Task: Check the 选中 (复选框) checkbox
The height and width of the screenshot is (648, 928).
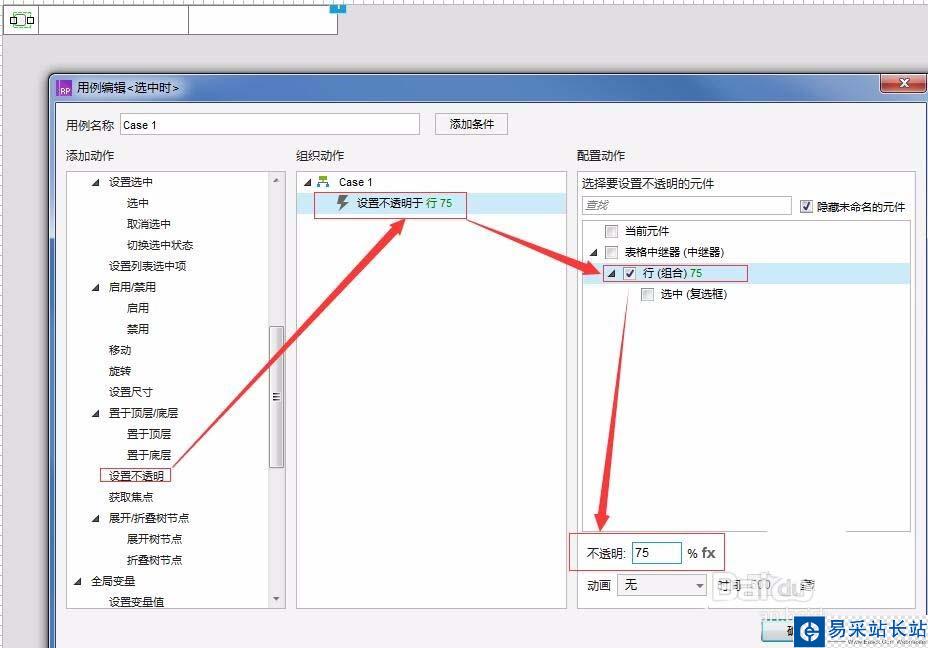Action: click(647, 294)
